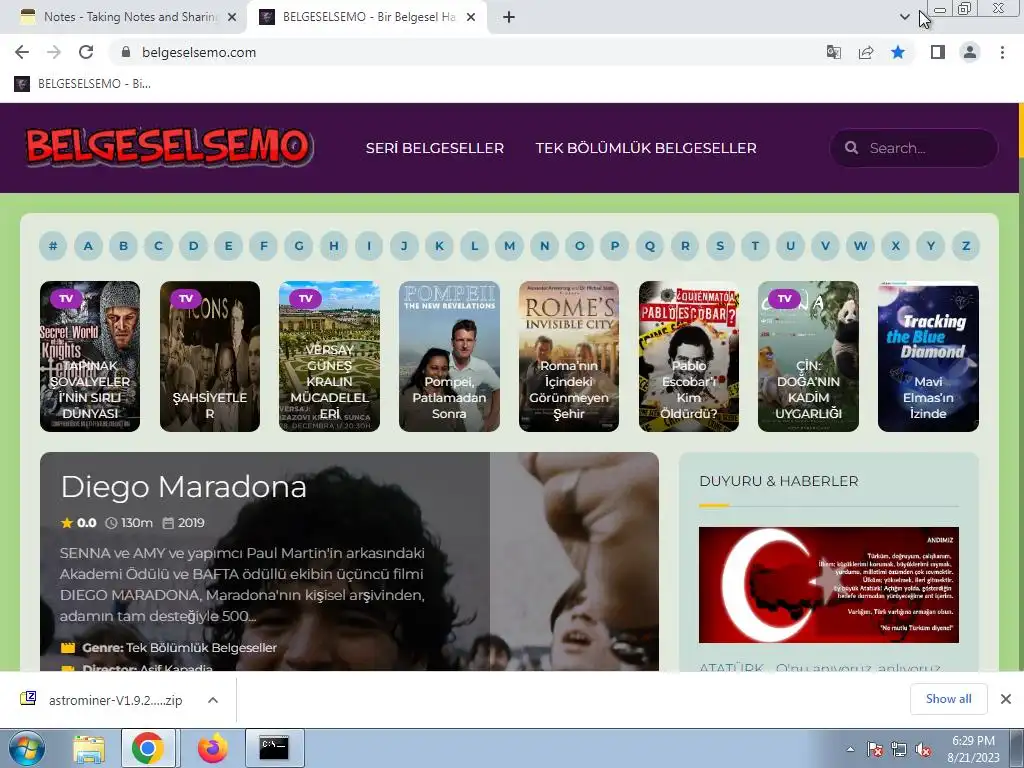The image size is (1024, 768).
Task: Filter documentaries by letter S
Action: (x=720, y=246)
